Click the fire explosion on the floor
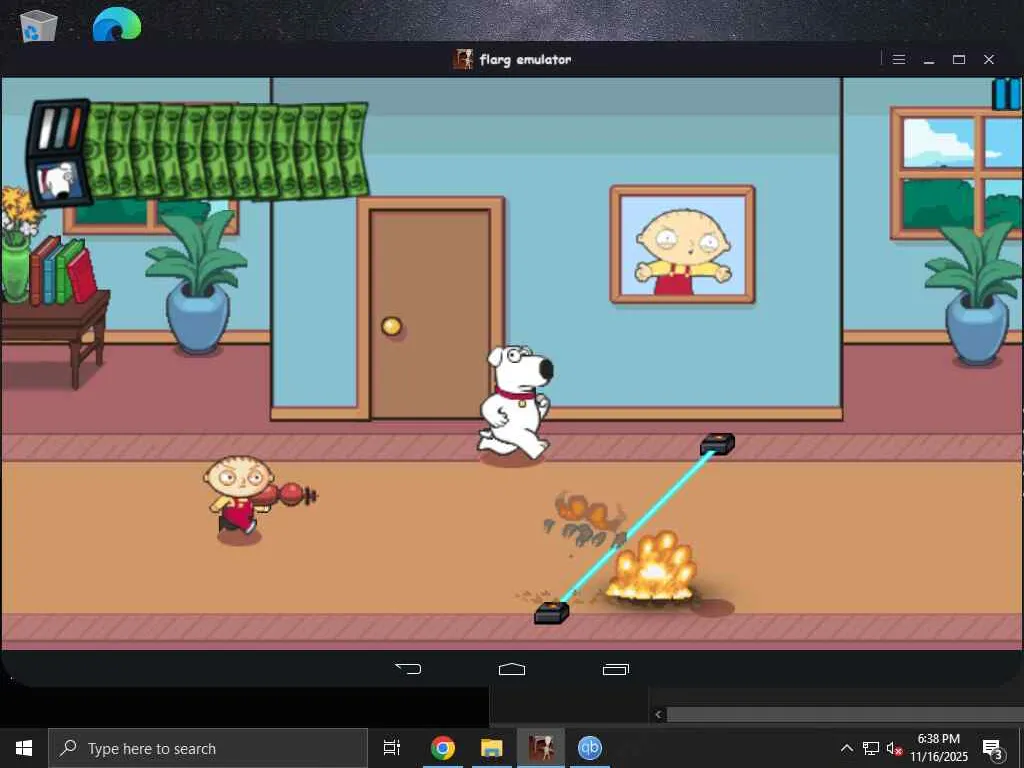 coord(652,567)
